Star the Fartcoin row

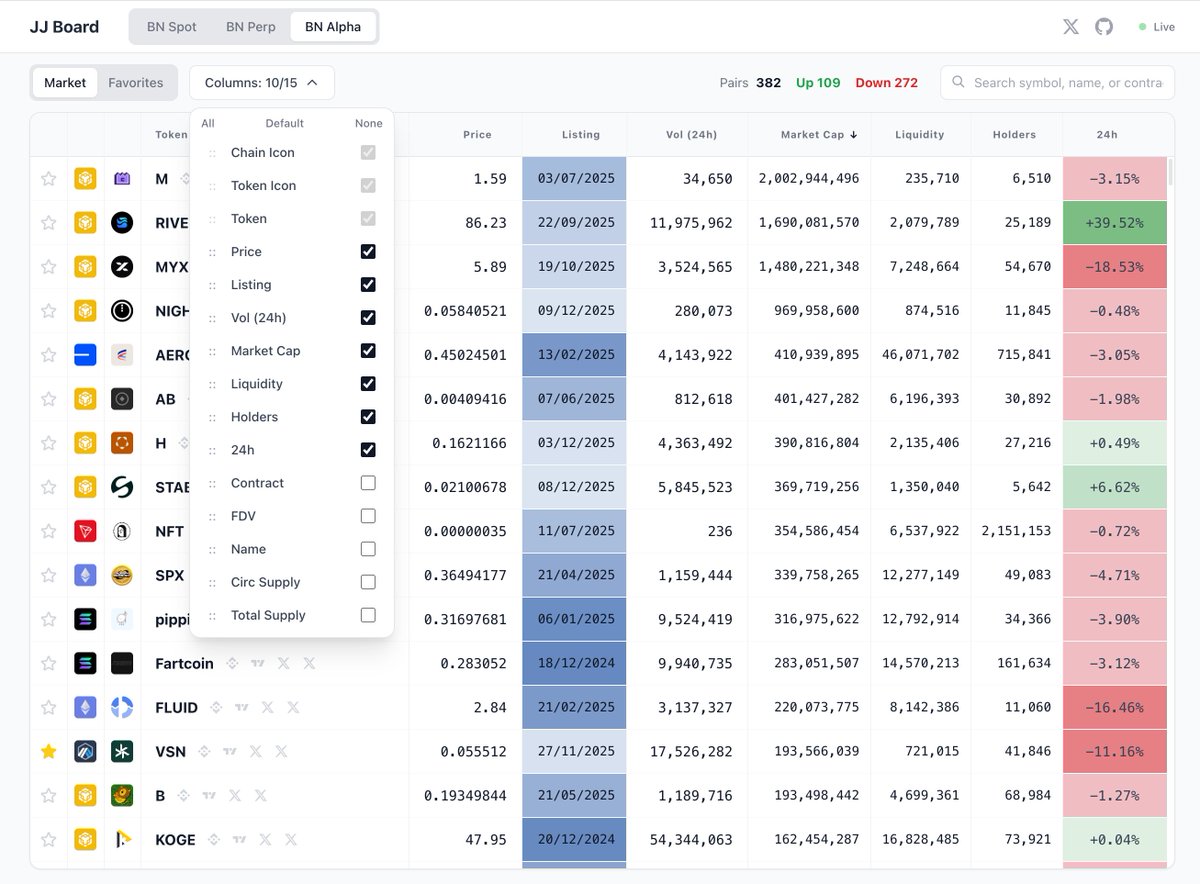click(48, 663)
